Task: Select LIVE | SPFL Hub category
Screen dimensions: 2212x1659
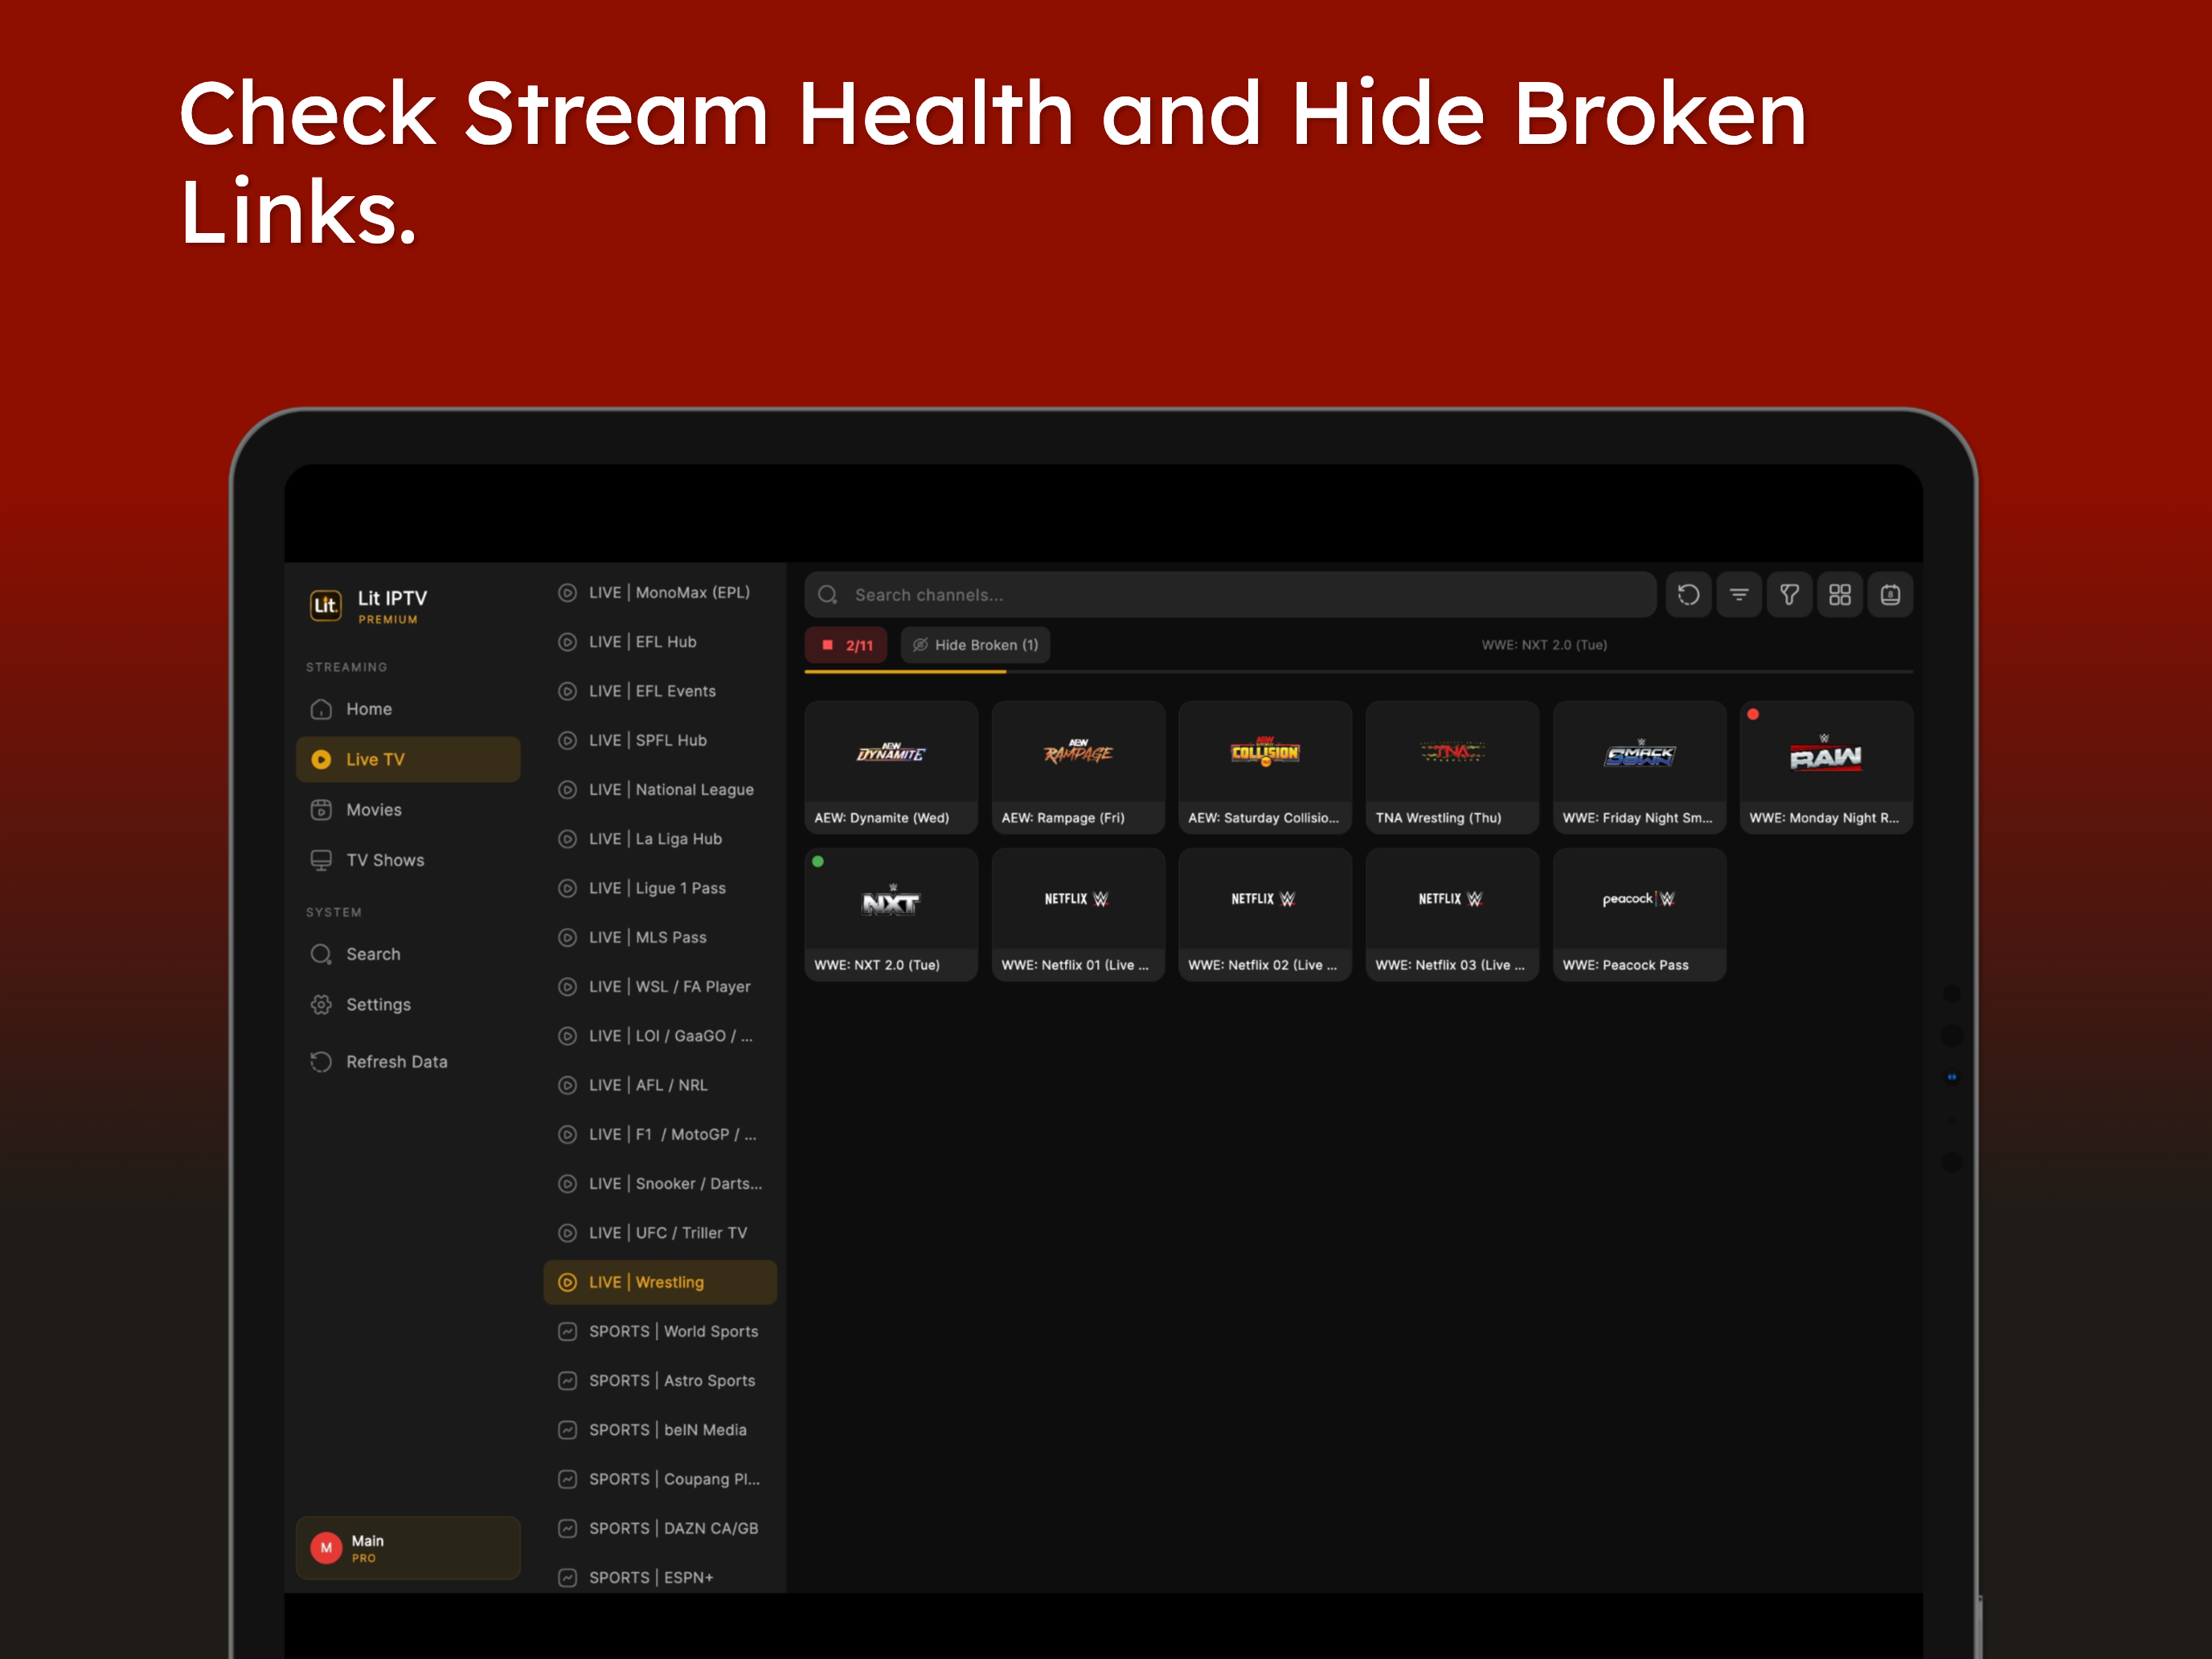Action: tap(660, 740)
